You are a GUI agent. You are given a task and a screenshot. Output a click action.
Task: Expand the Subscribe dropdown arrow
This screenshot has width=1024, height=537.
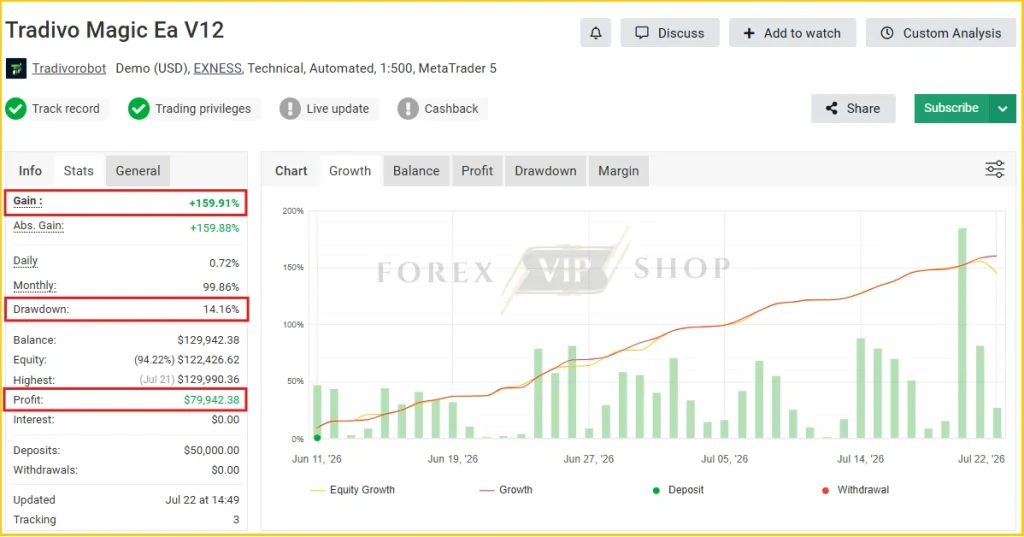point(1003,108)
